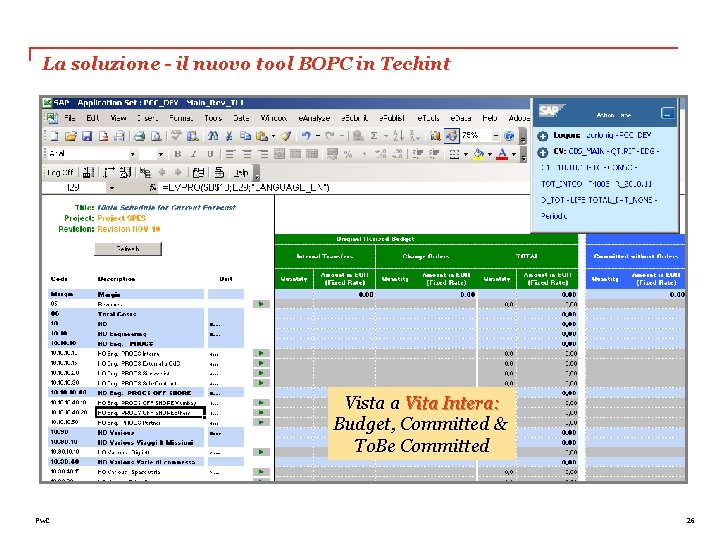Screen dimensions: 720x540
Task: Open the 75% zoom dropdown
Action: [496, 136]
